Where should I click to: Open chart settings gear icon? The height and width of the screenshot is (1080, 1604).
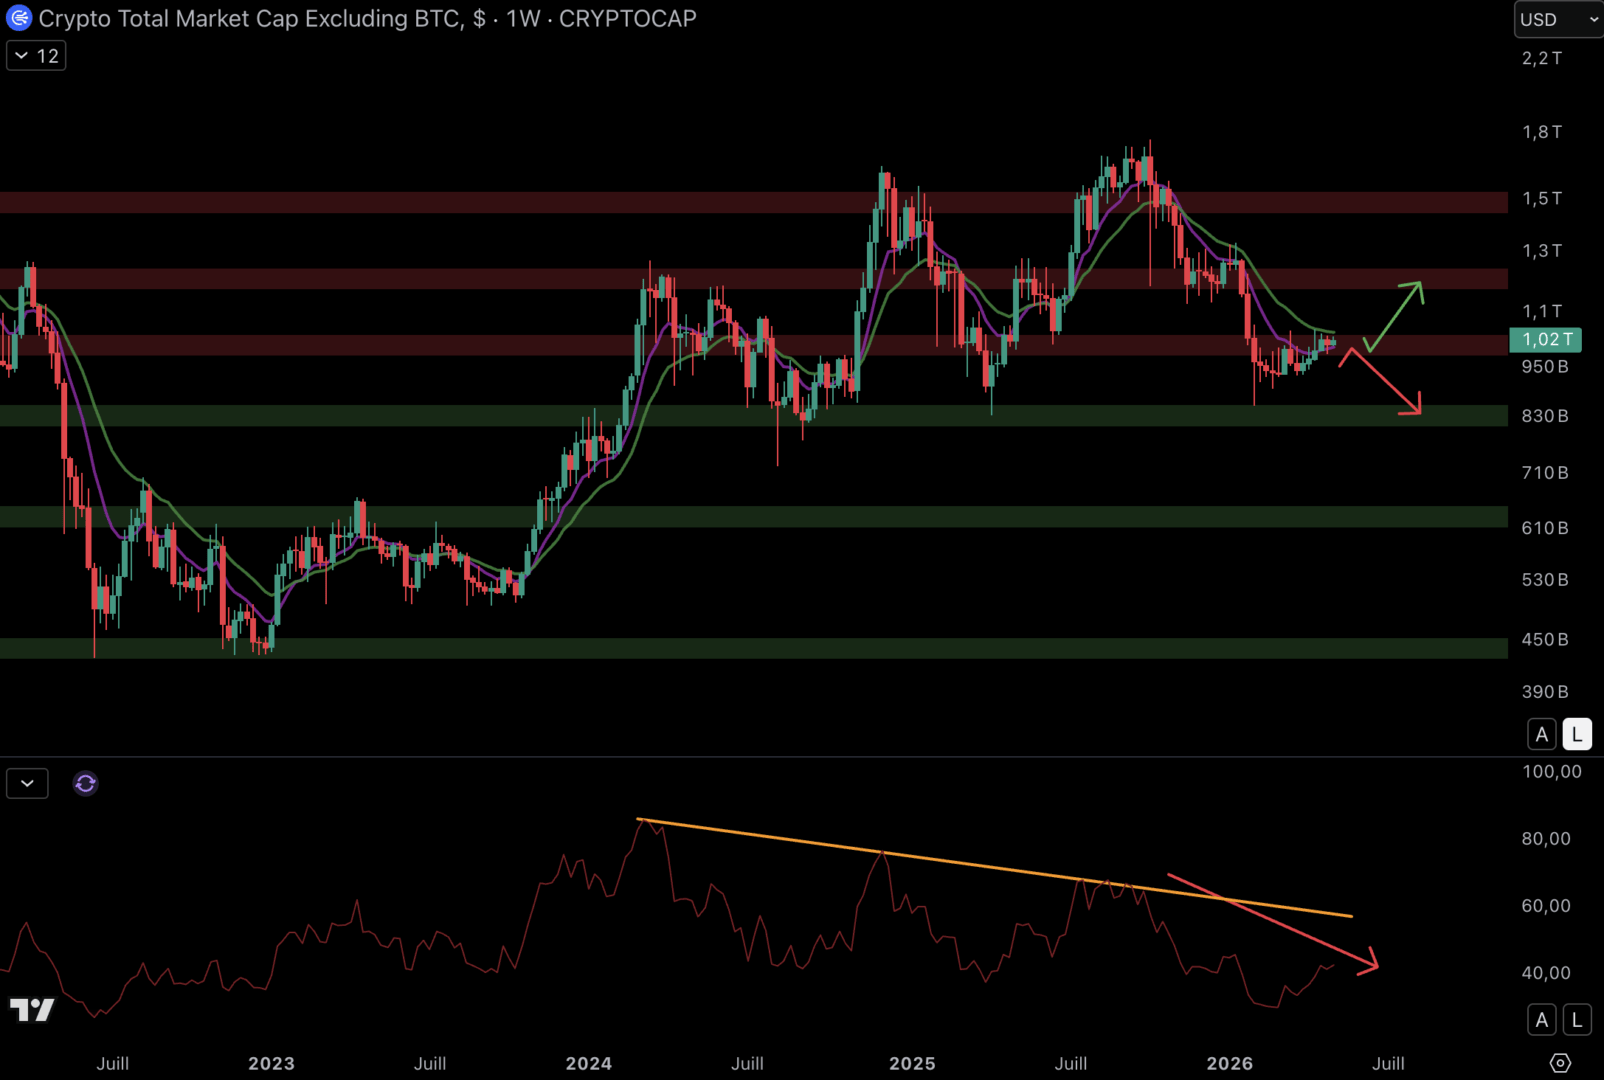tap(1560, 1062)
